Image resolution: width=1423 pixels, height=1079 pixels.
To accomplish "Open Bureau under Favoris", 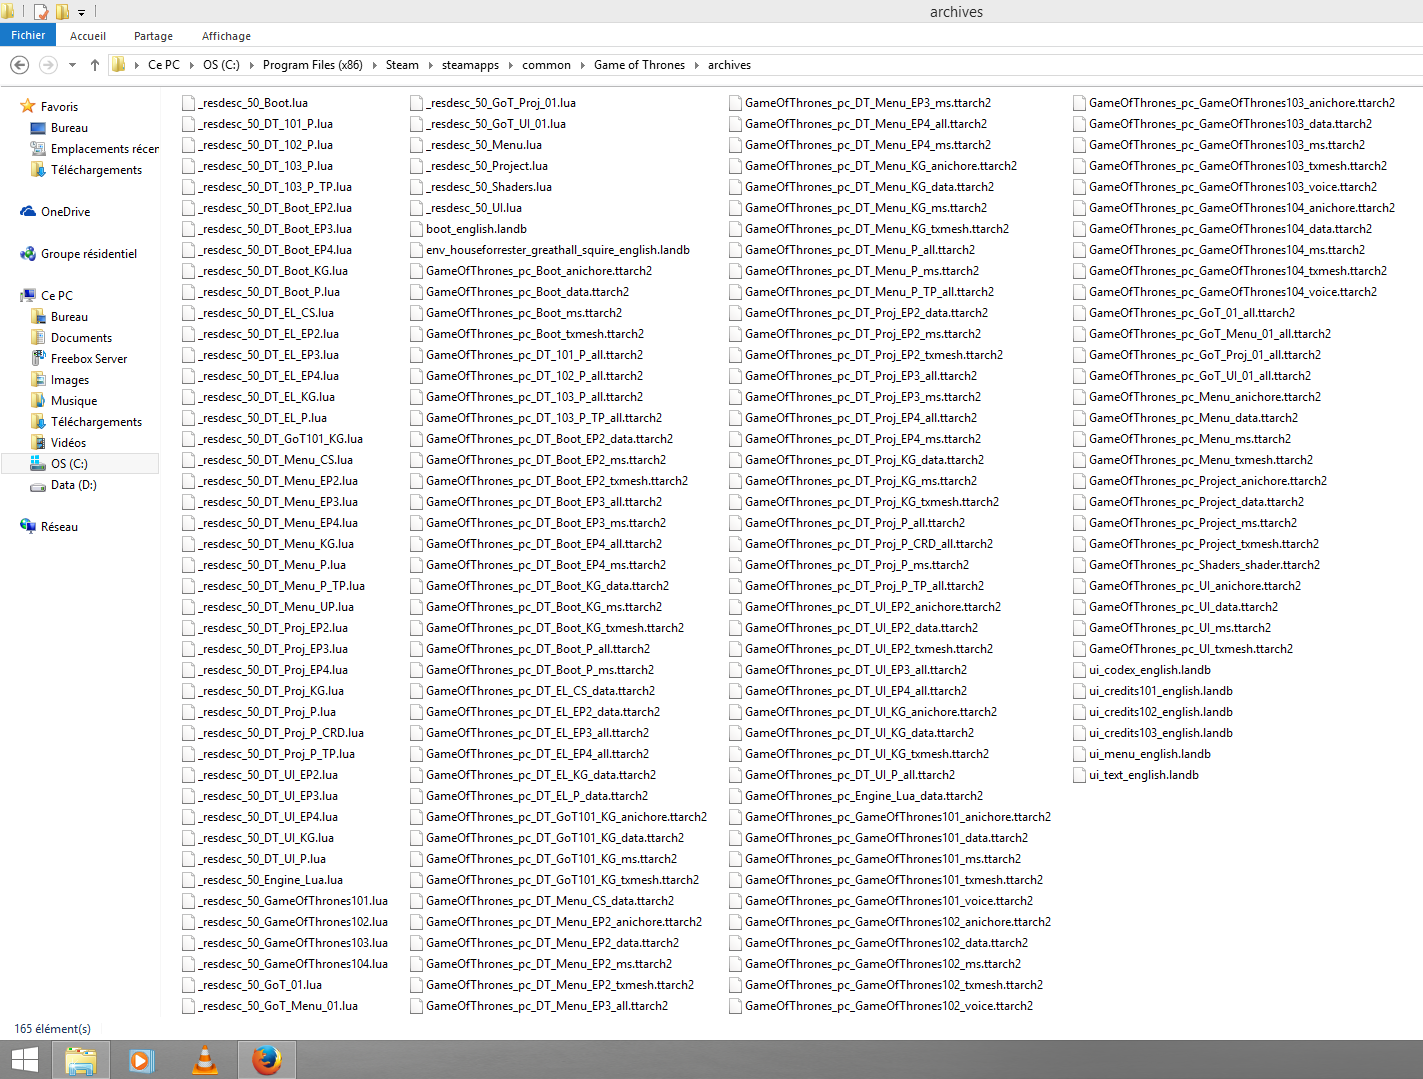I will pyautogui.click(x=69, y=128).
